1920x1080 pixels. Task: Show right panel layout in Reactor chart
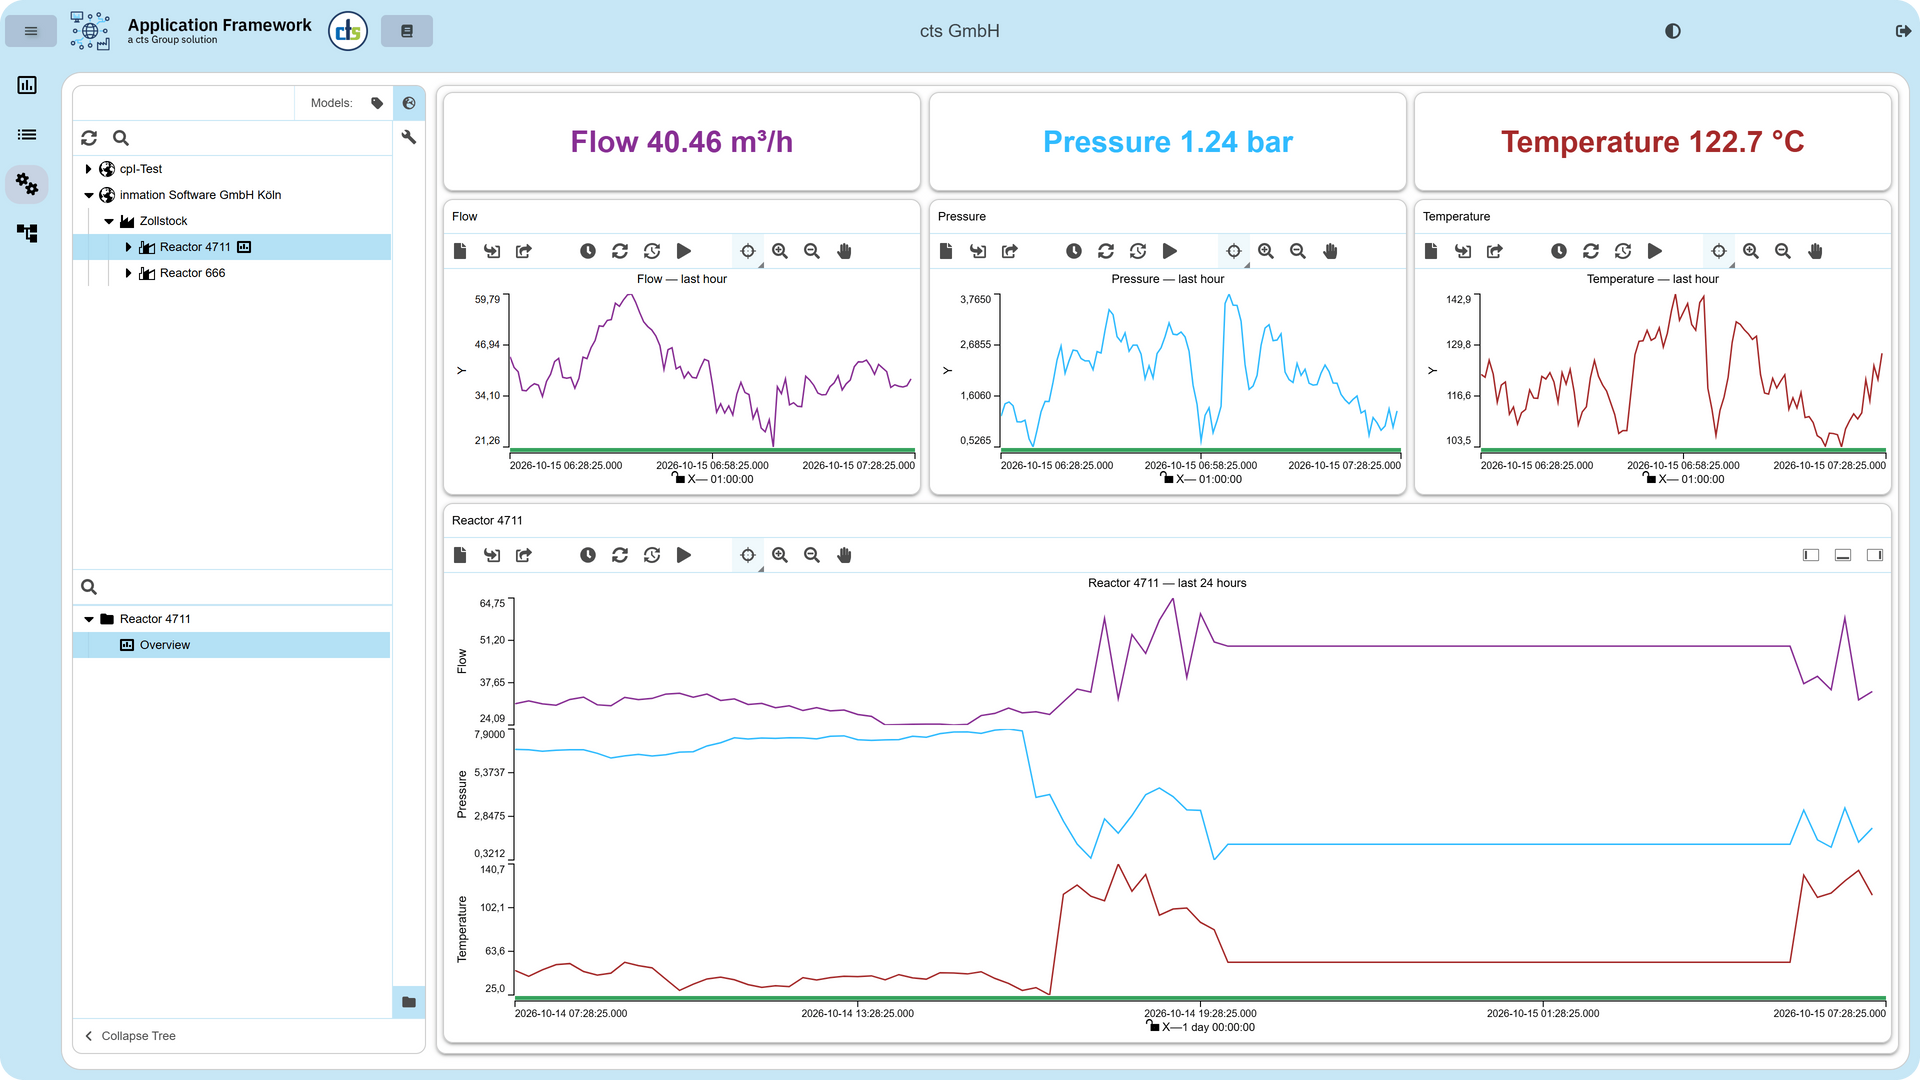(x=1875, y=555)
